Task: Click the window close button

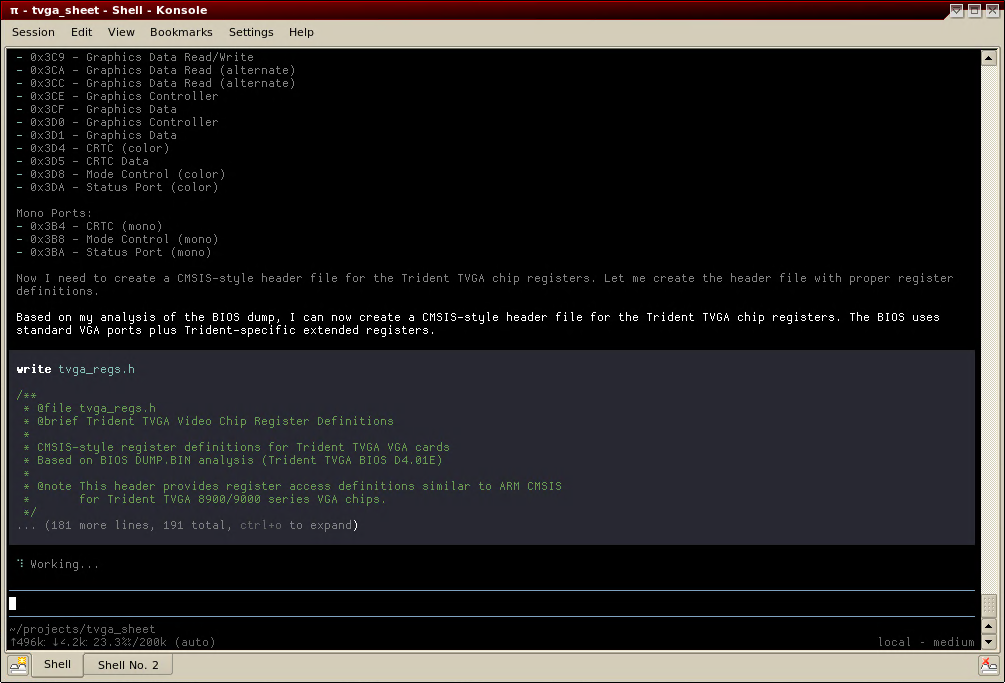Action: 992,10
